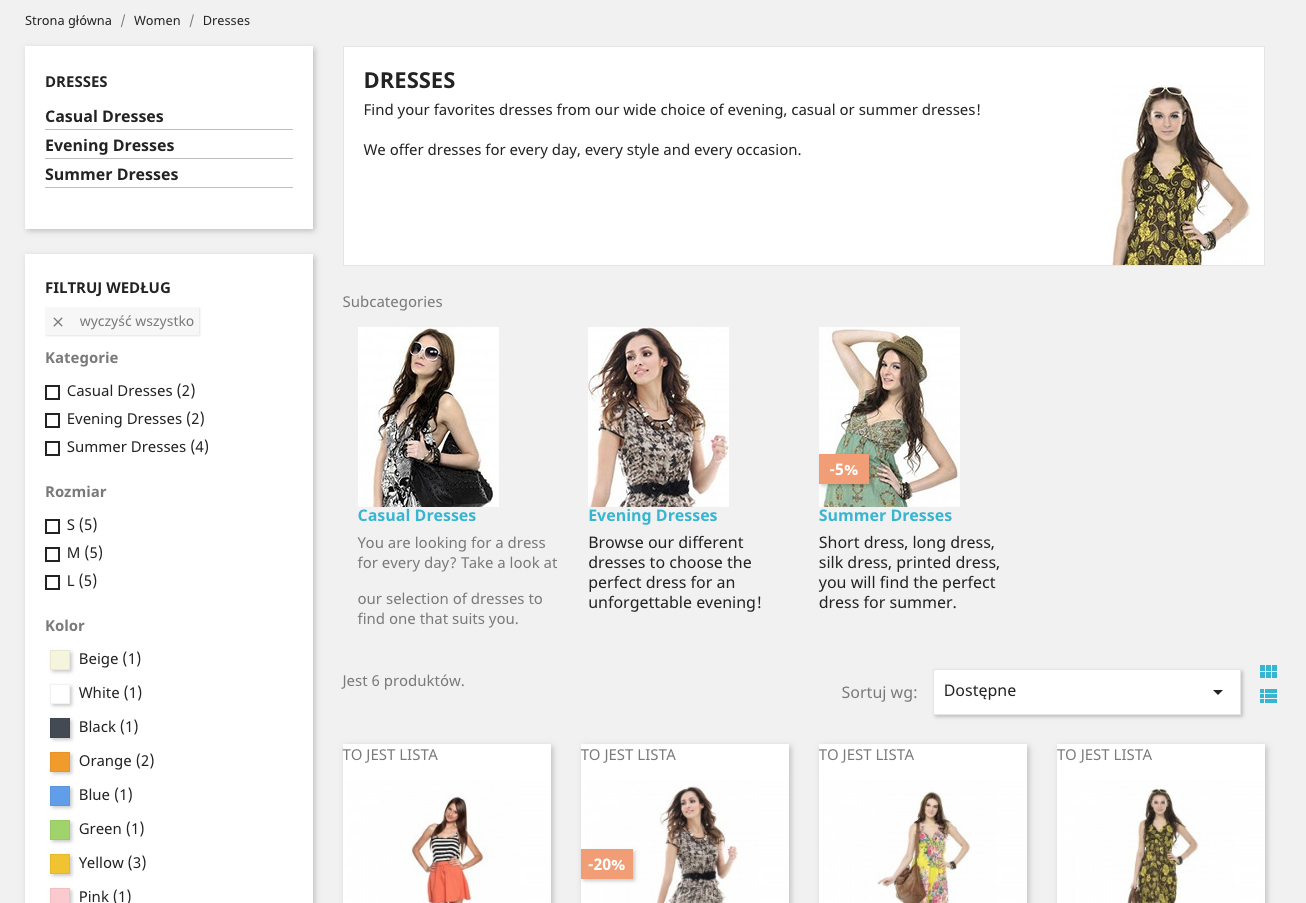The image size is (1306, 903).
Task: Click the 'Sortuj wg:' label
Action: tap(879, 692)
